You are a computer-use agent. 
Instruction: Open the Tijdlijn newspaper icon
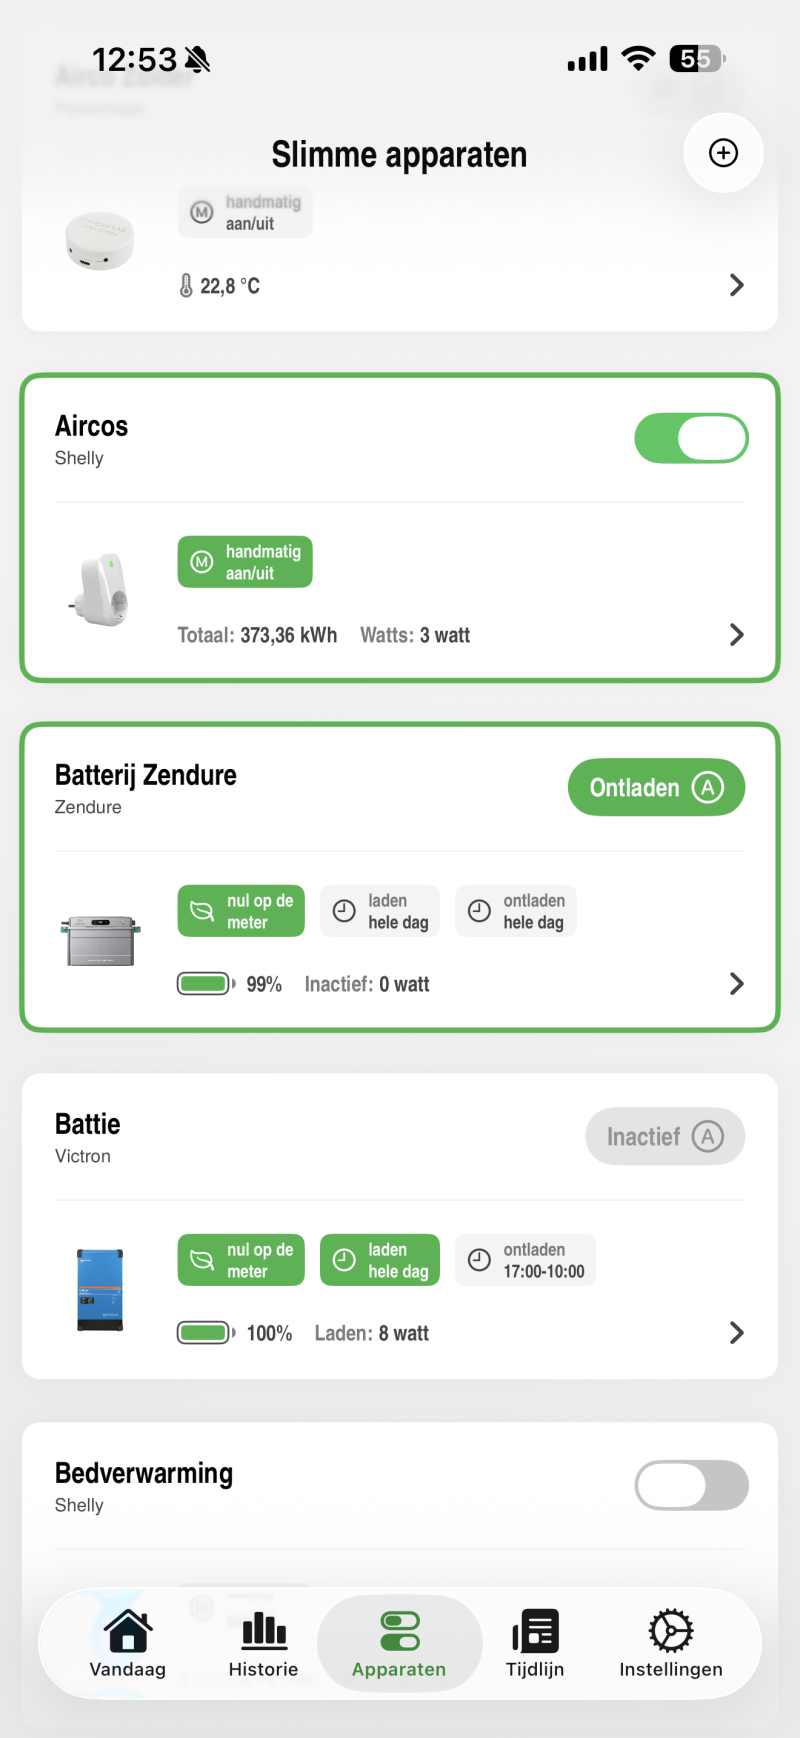click(535, 1631)
